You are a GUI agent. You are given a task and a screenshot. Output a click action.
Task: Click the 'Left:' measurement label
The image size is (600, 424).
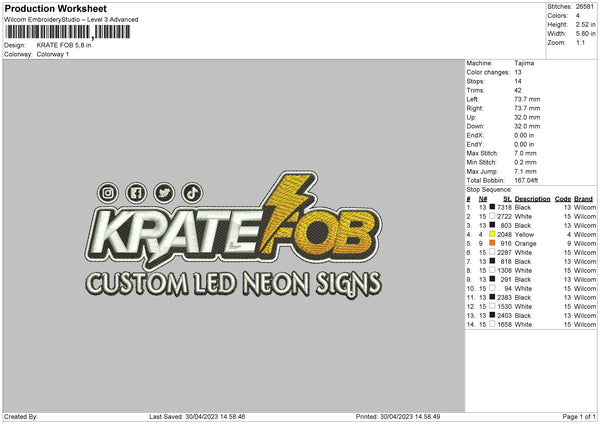[472, 99]
